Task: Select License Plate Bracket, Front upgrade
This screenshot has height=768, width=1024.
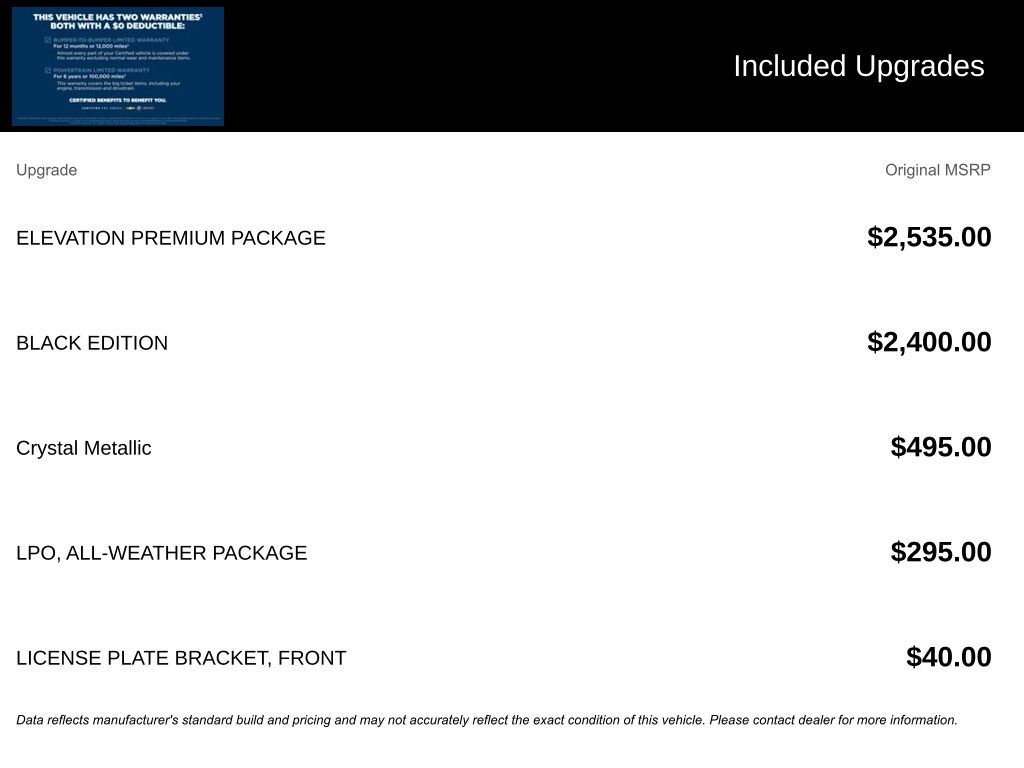Action: [181, 658]
